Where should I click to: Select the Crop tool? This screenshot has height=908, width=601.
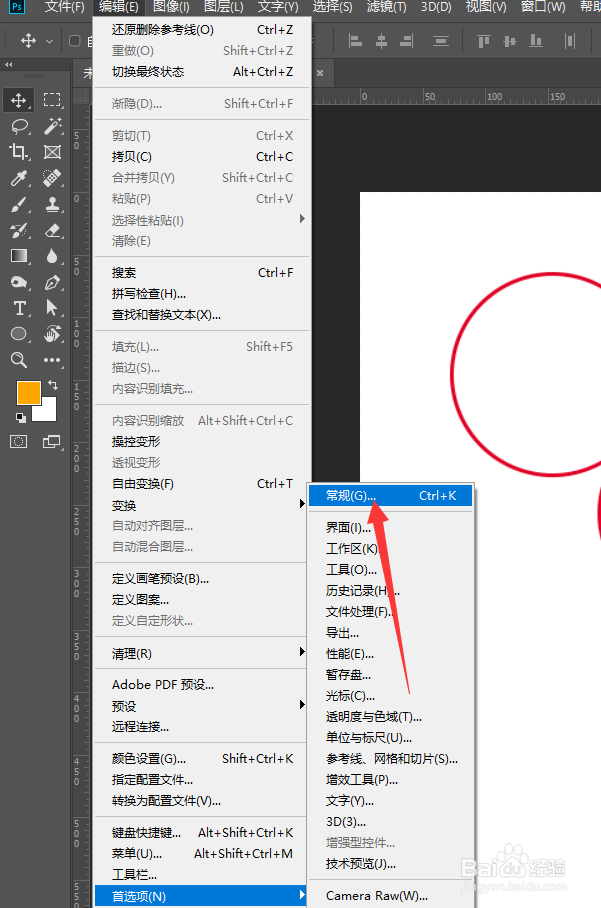tap(19, 152)
